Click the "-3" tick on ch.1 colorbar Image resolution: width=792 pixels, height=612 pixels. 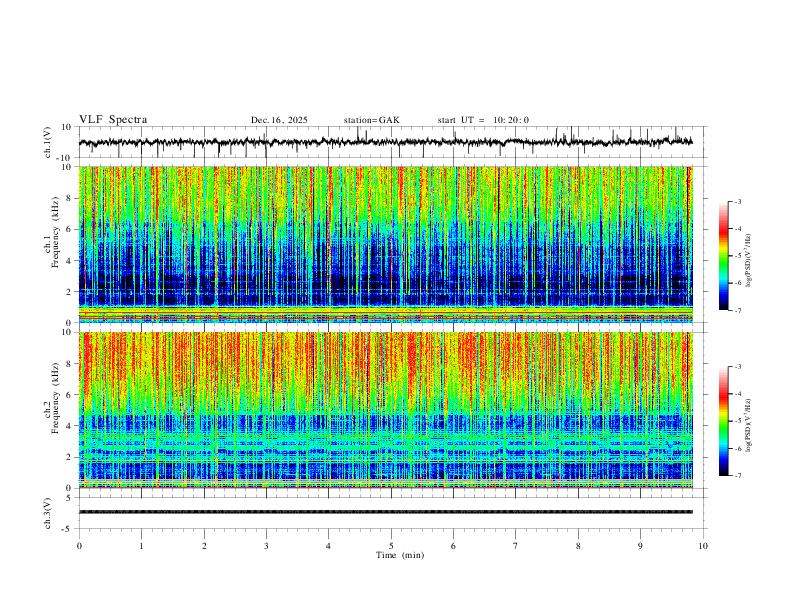tap(737, 201)
